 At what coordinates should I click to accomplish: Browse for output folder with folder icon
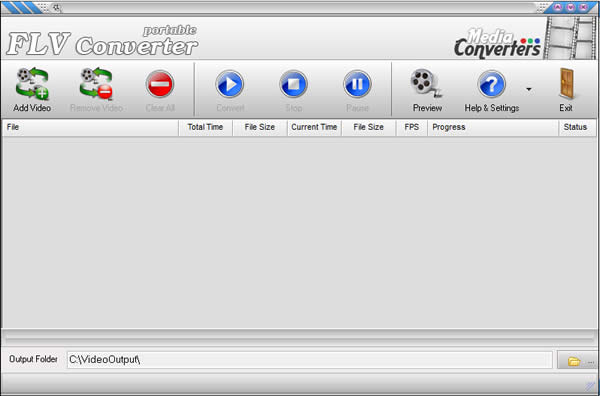(577, 360)
